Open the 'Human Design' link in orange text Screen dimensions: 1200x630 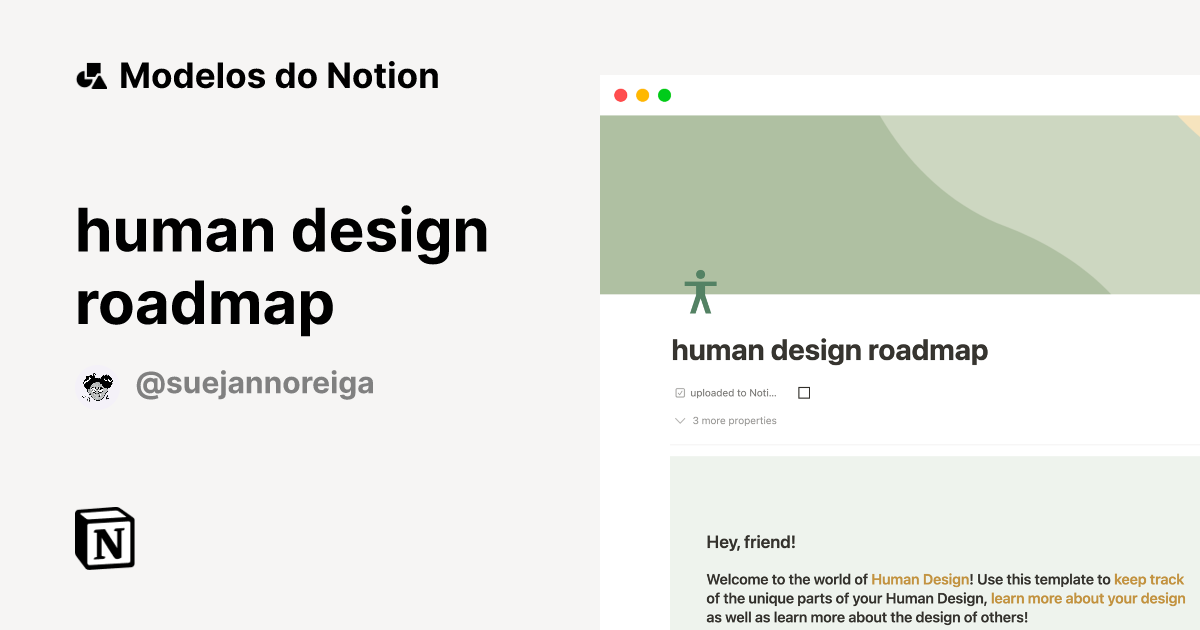click(x=920, y=579)
